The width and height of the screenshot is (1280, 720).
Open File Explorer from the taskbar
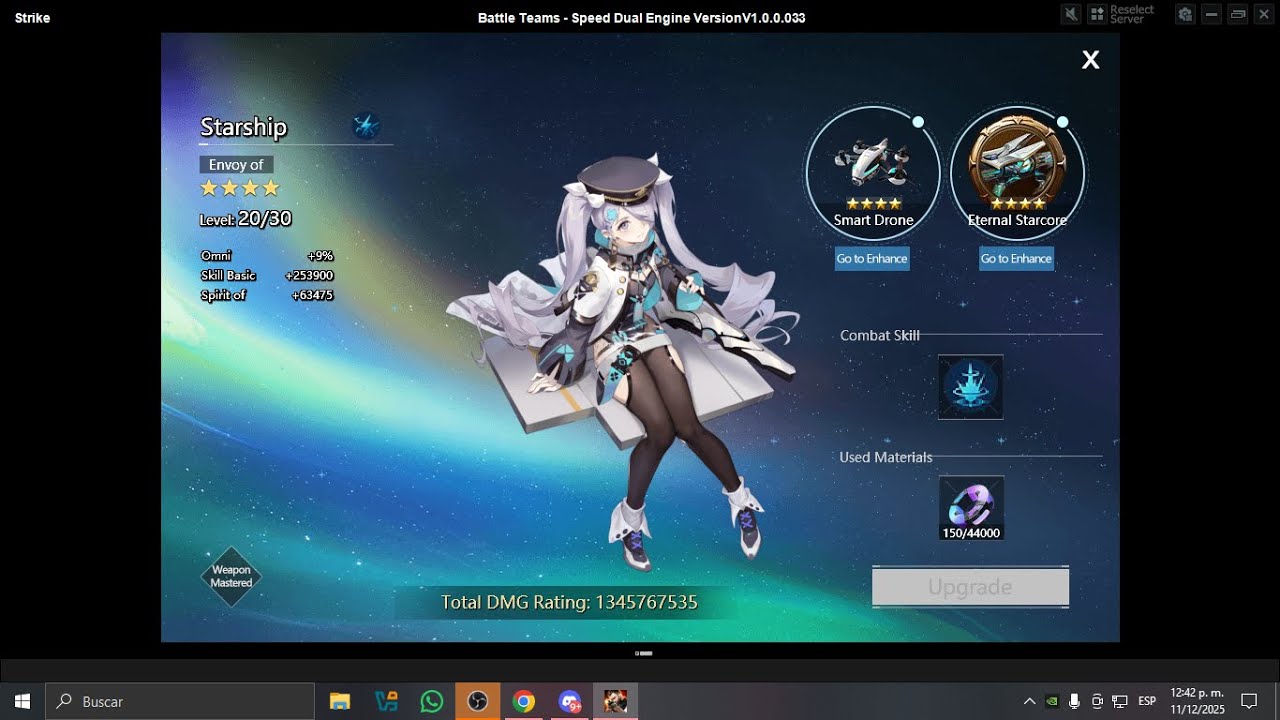(x=340, y=701)
